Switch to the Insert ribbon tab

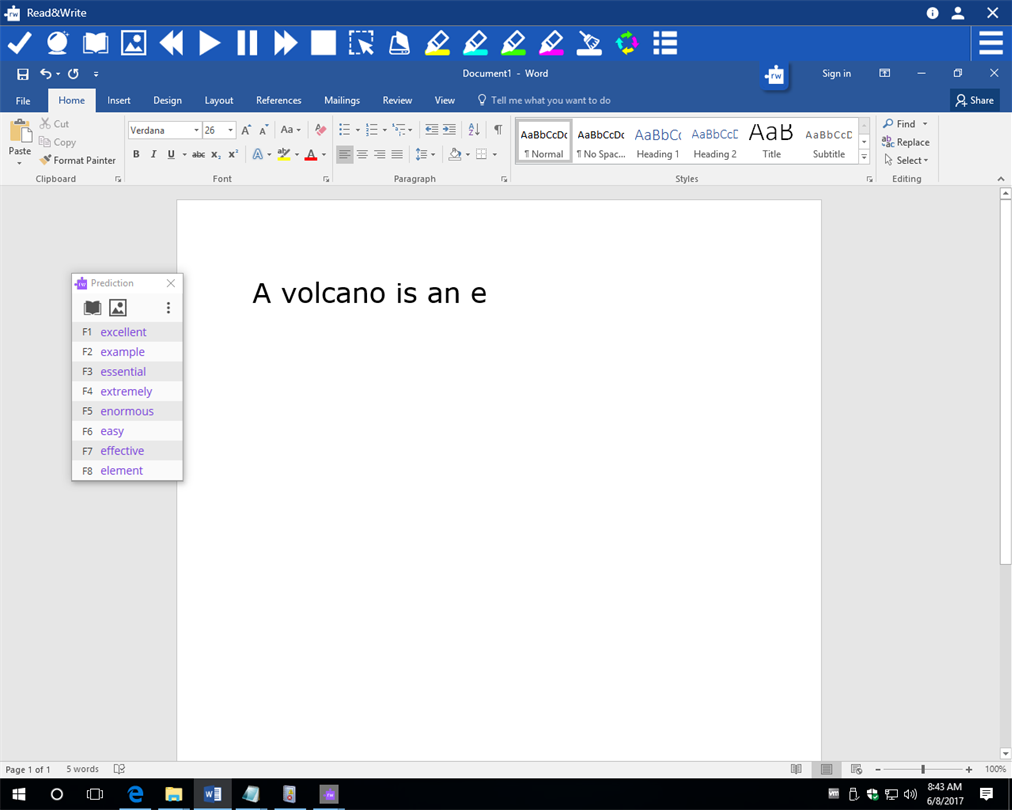click(119, 100)
